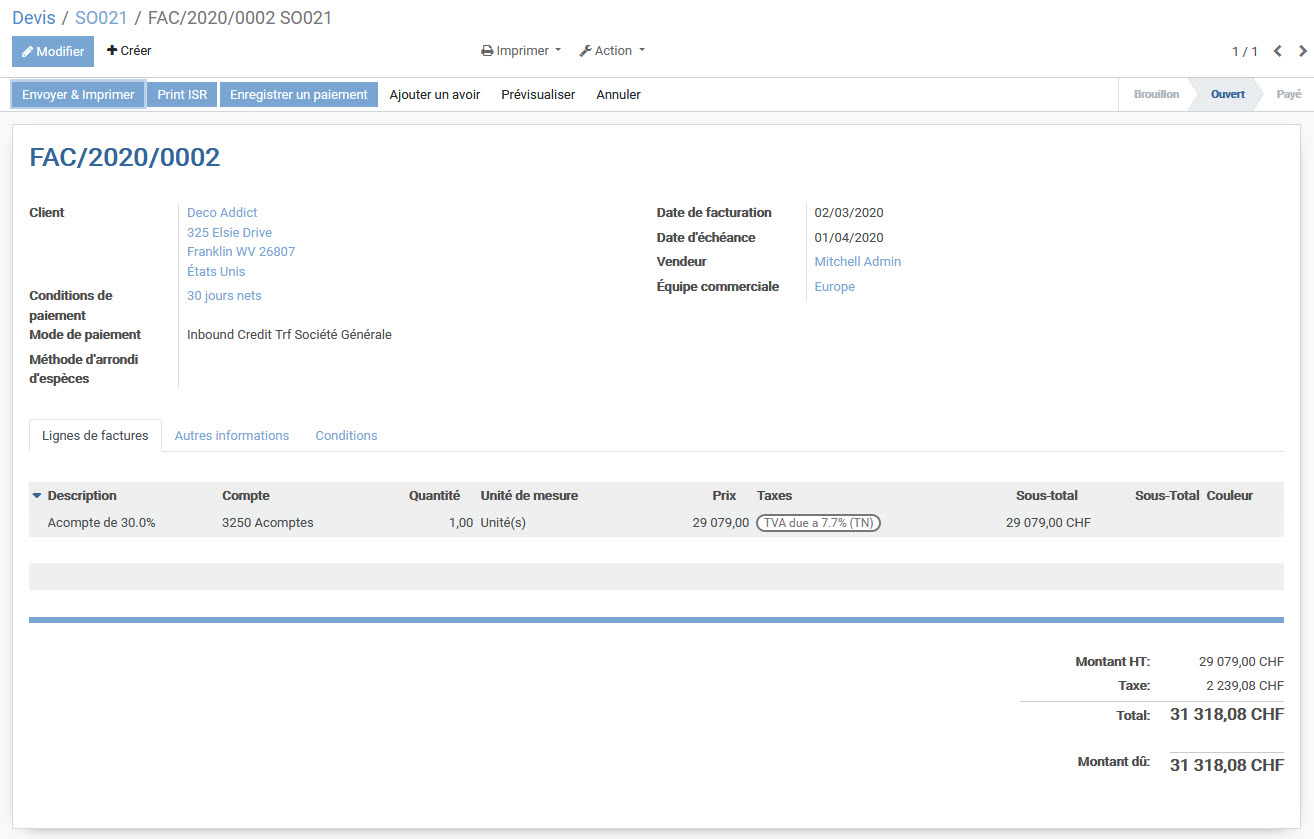Open the Imprimer dropdown menu
Viewport: 1314px width, 839px height.
pos(521,51)
